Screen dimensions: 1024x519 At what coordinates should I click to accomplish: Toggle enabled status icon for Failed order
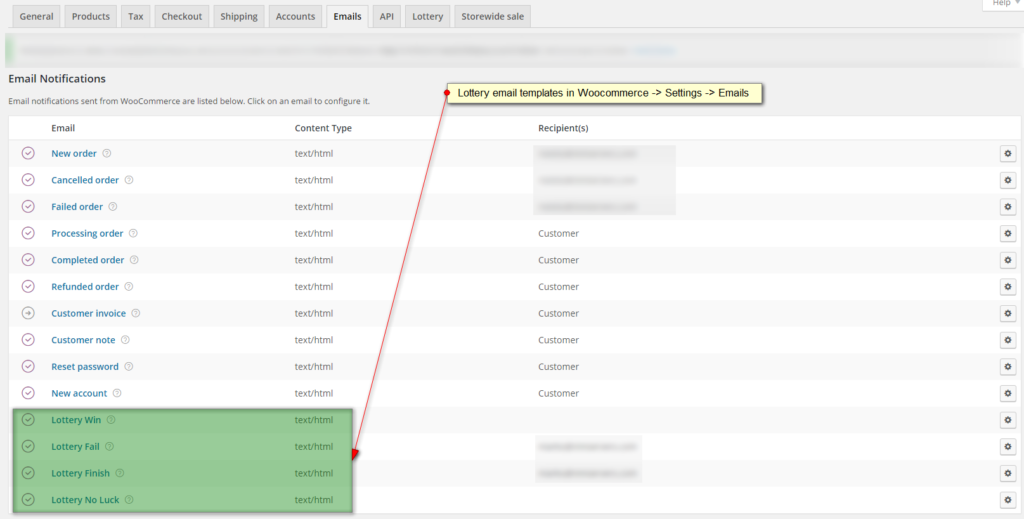(28, 206)
